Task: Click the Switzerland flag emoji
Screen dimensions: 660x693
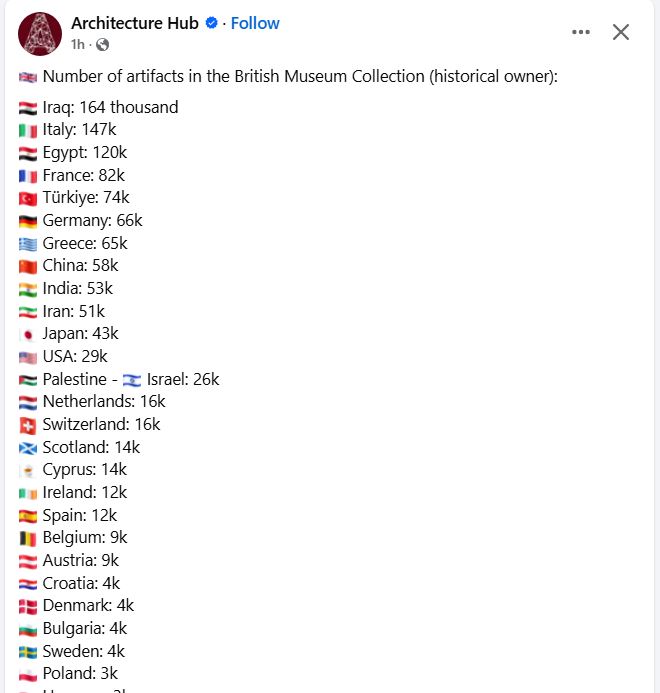Action: (x=28, y=426)
